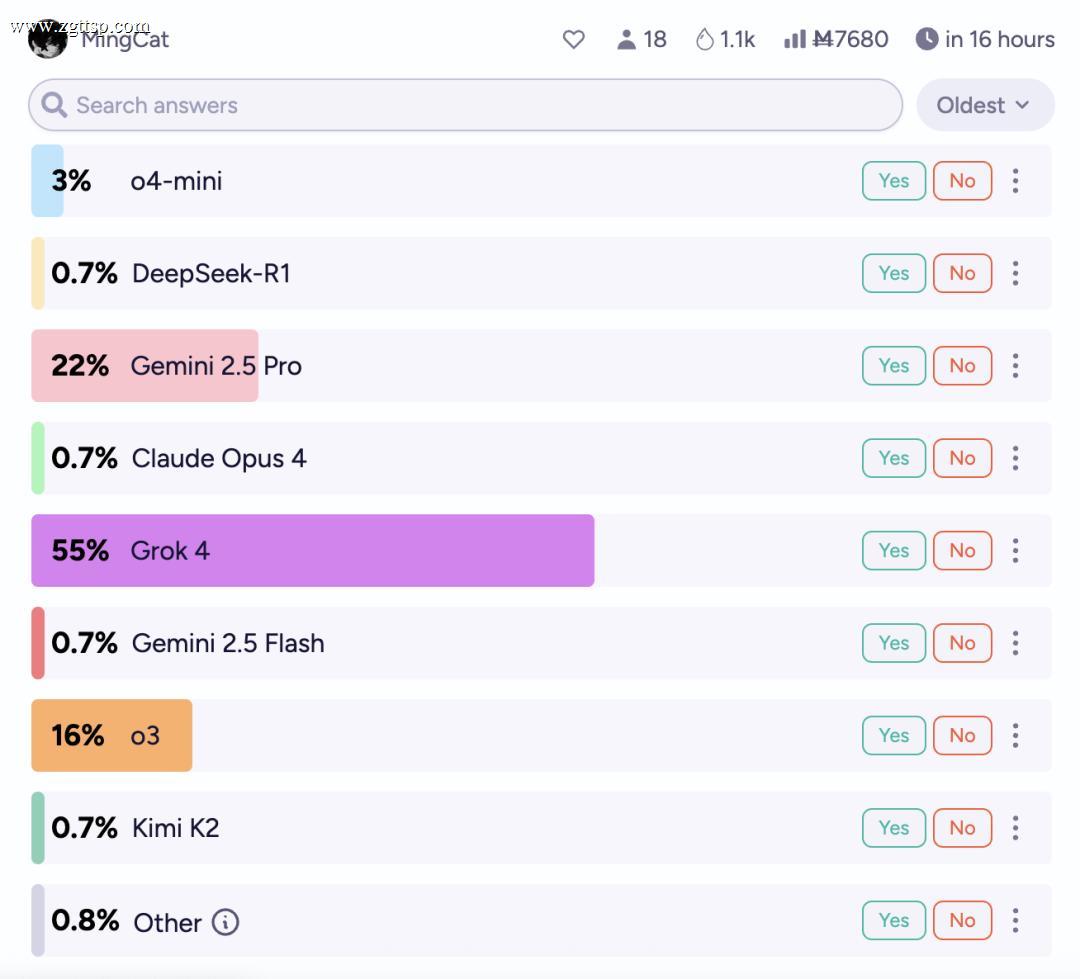The image size is (1080, 979).
Task: Open the traders count person icon
Action: 626,39
